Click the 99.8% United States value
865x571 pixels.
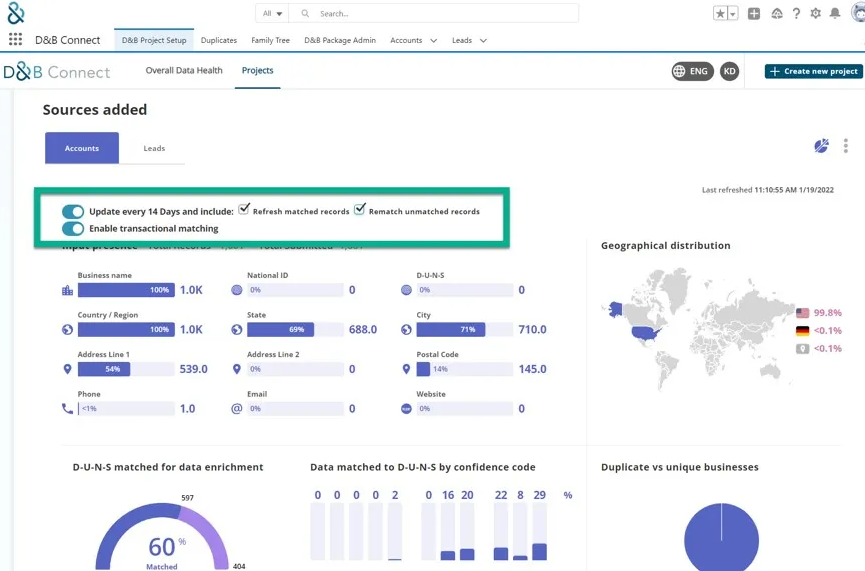827,313
